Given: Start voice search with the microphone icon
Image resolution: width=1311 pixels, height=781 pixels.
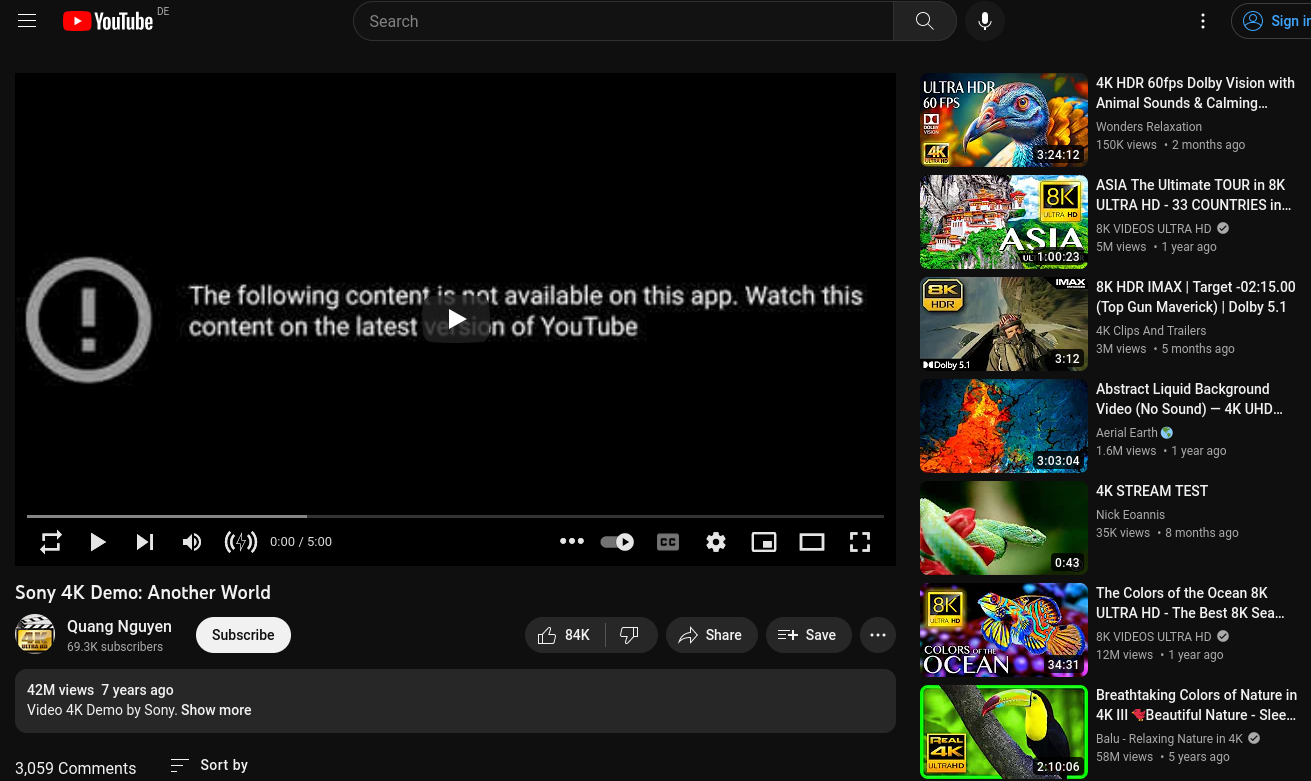Looking at the screenshot, I should (985, 21).
